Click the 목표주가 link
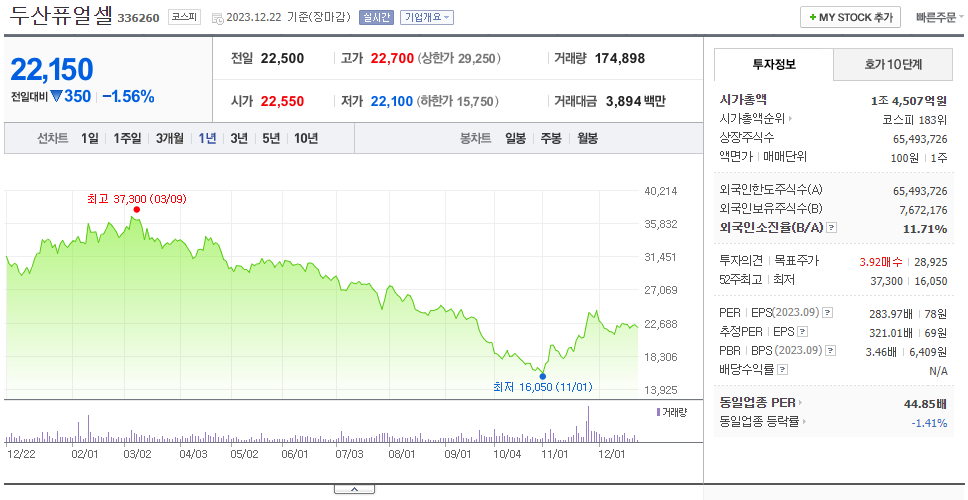 (x=796, y=261)
